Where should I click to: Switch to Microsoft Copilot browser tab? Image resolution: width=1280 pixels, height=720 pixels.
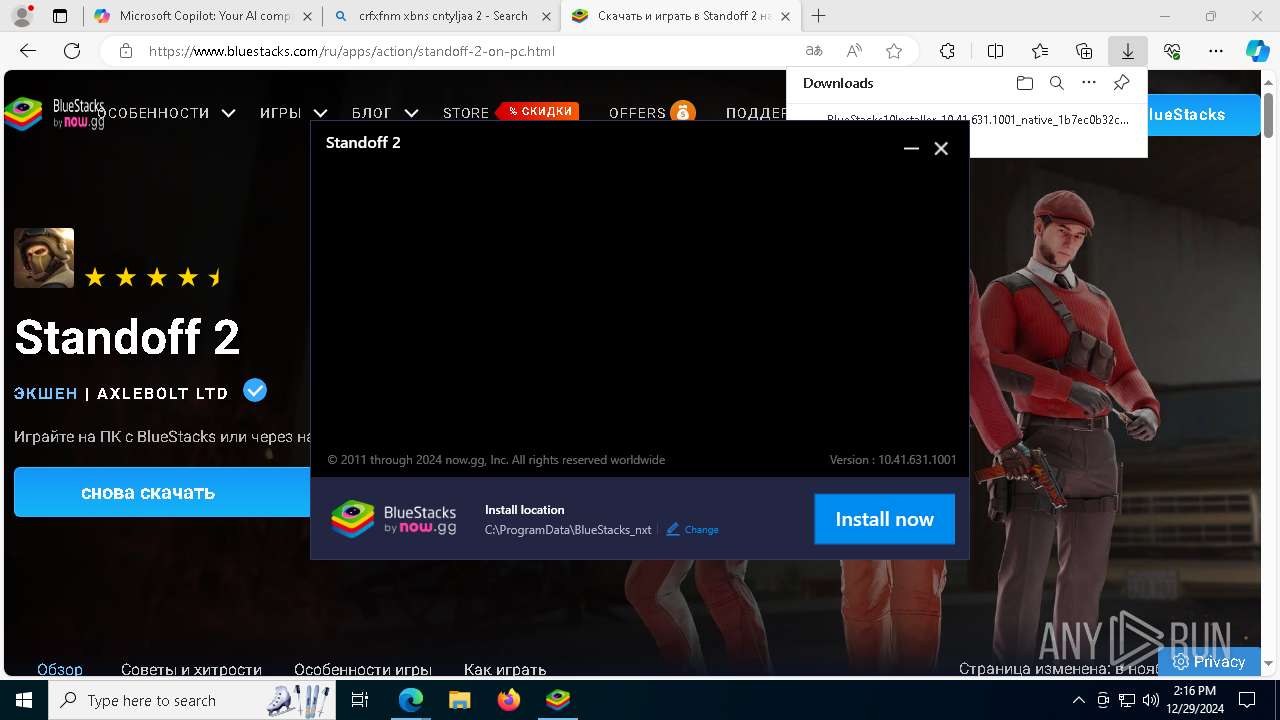[203, 16]
